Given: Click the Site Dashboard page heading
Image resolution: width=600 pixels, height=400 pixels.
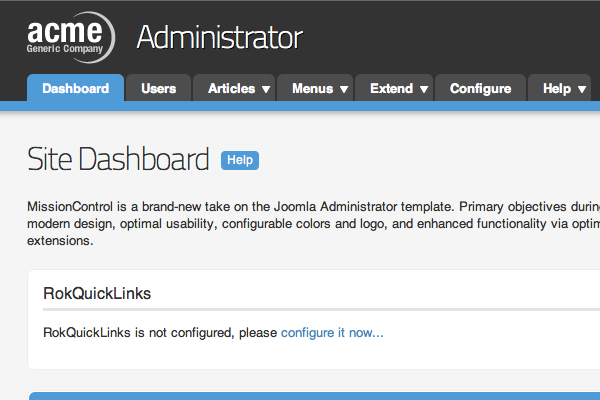Looking at the screenshot, I should tap(118, 160).
